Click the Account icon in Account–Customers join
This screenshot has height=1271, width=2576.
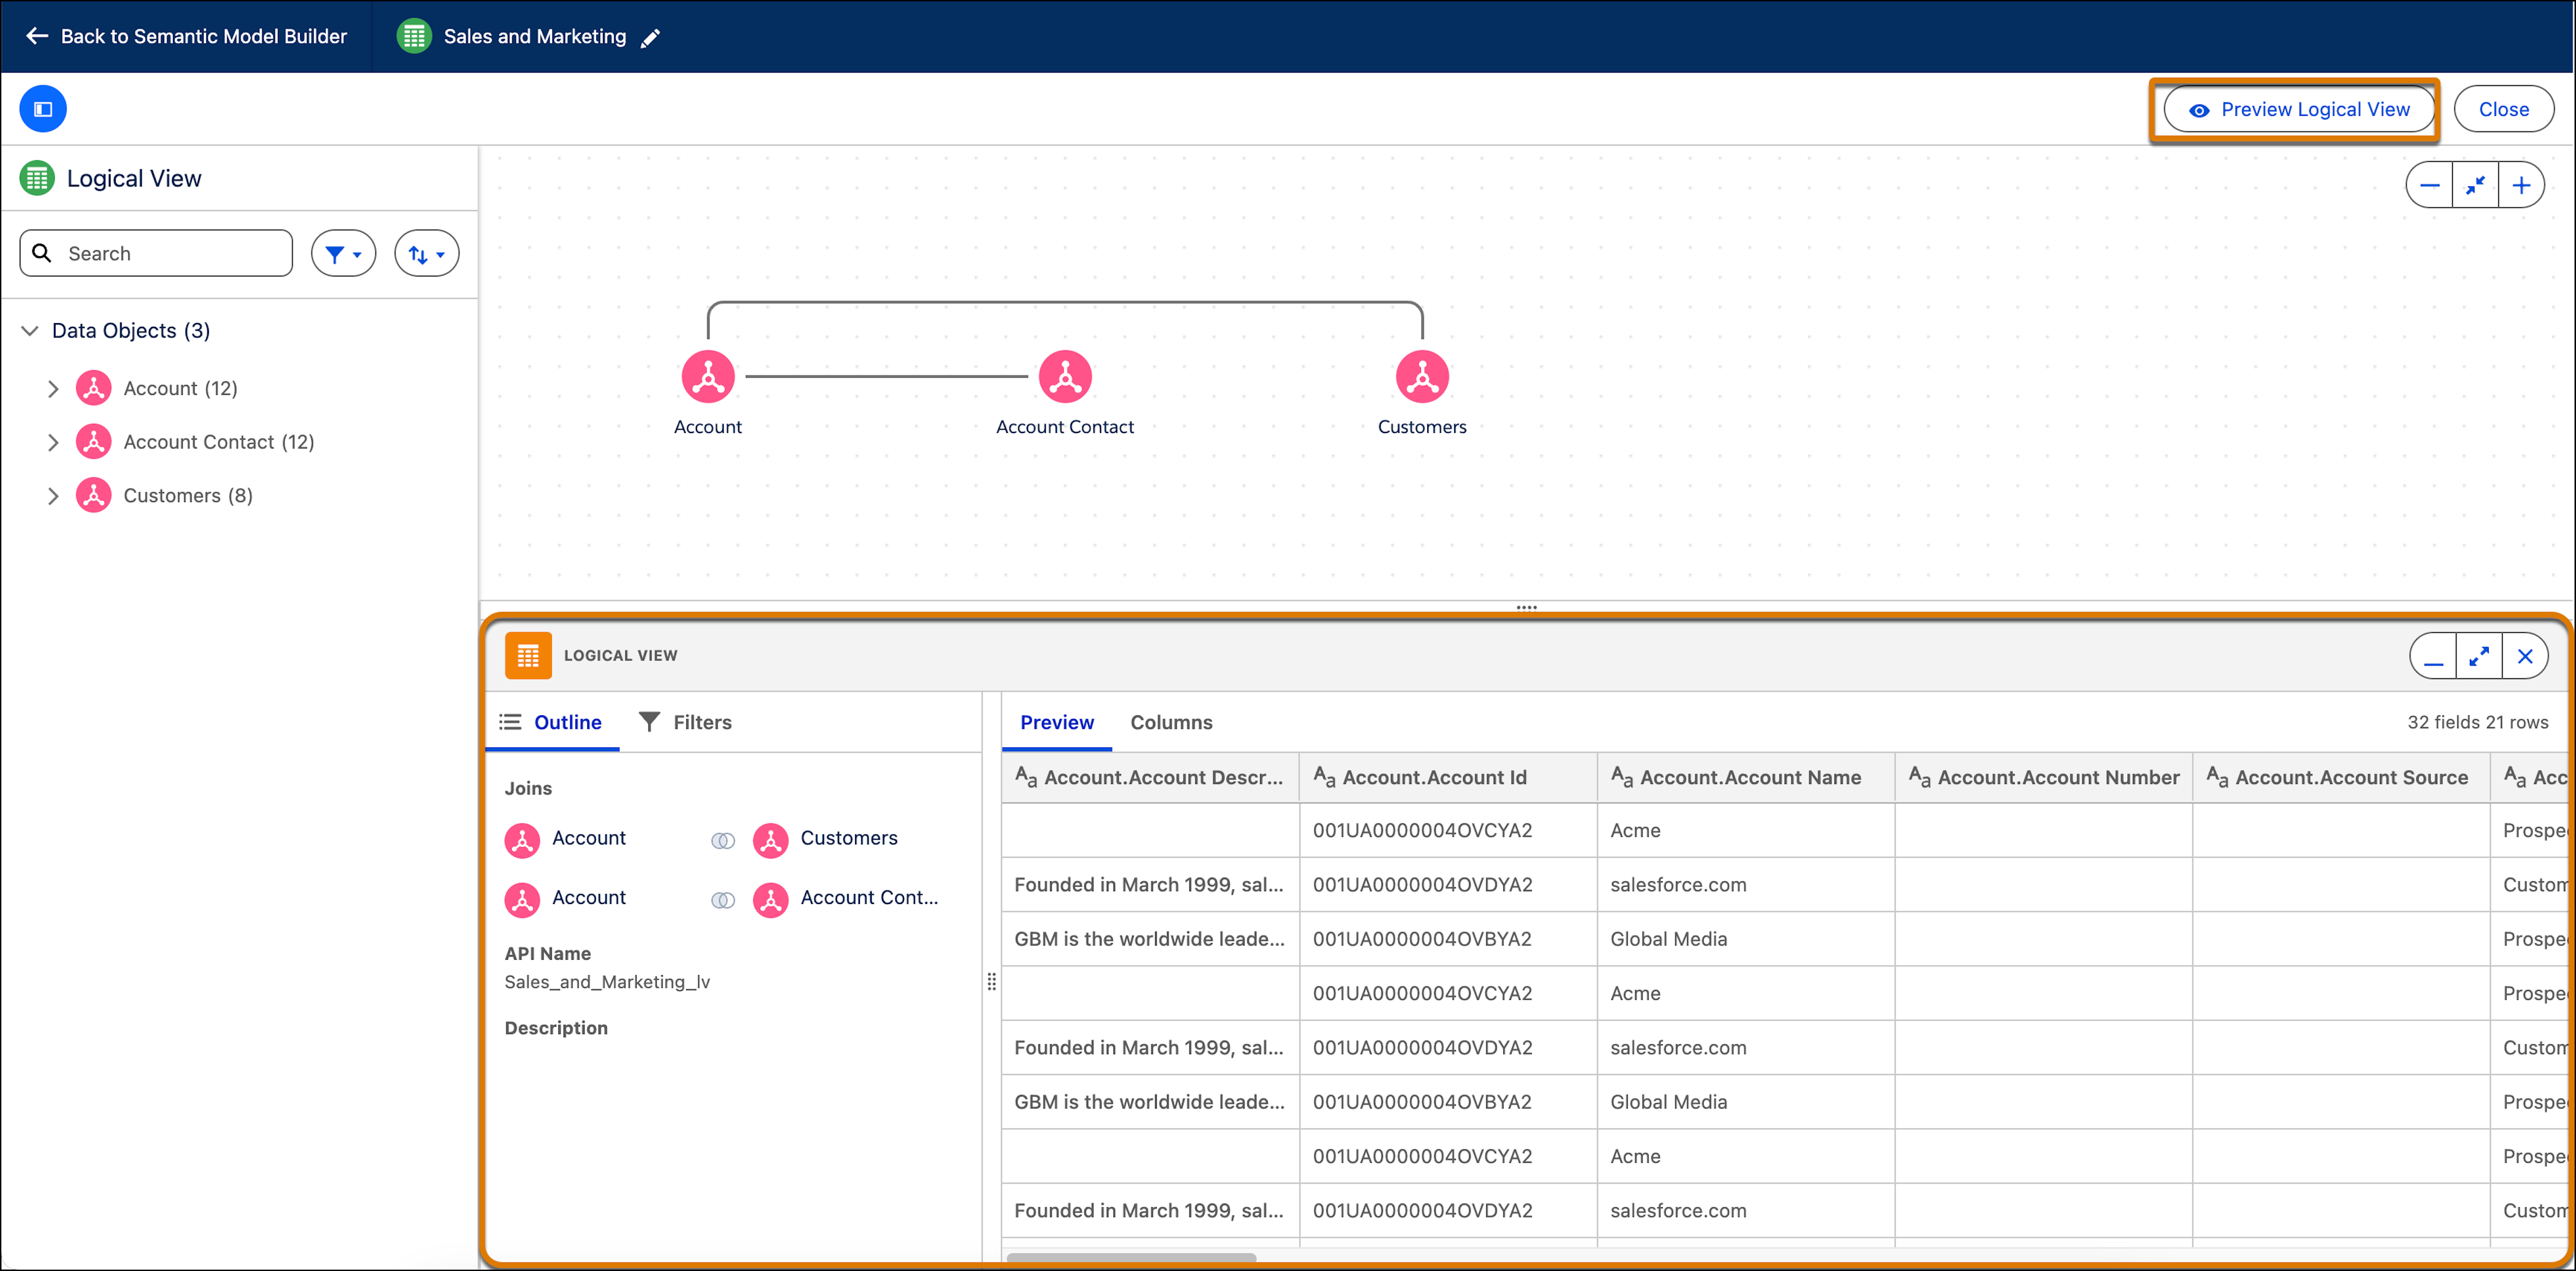click(x=522, y=840)
